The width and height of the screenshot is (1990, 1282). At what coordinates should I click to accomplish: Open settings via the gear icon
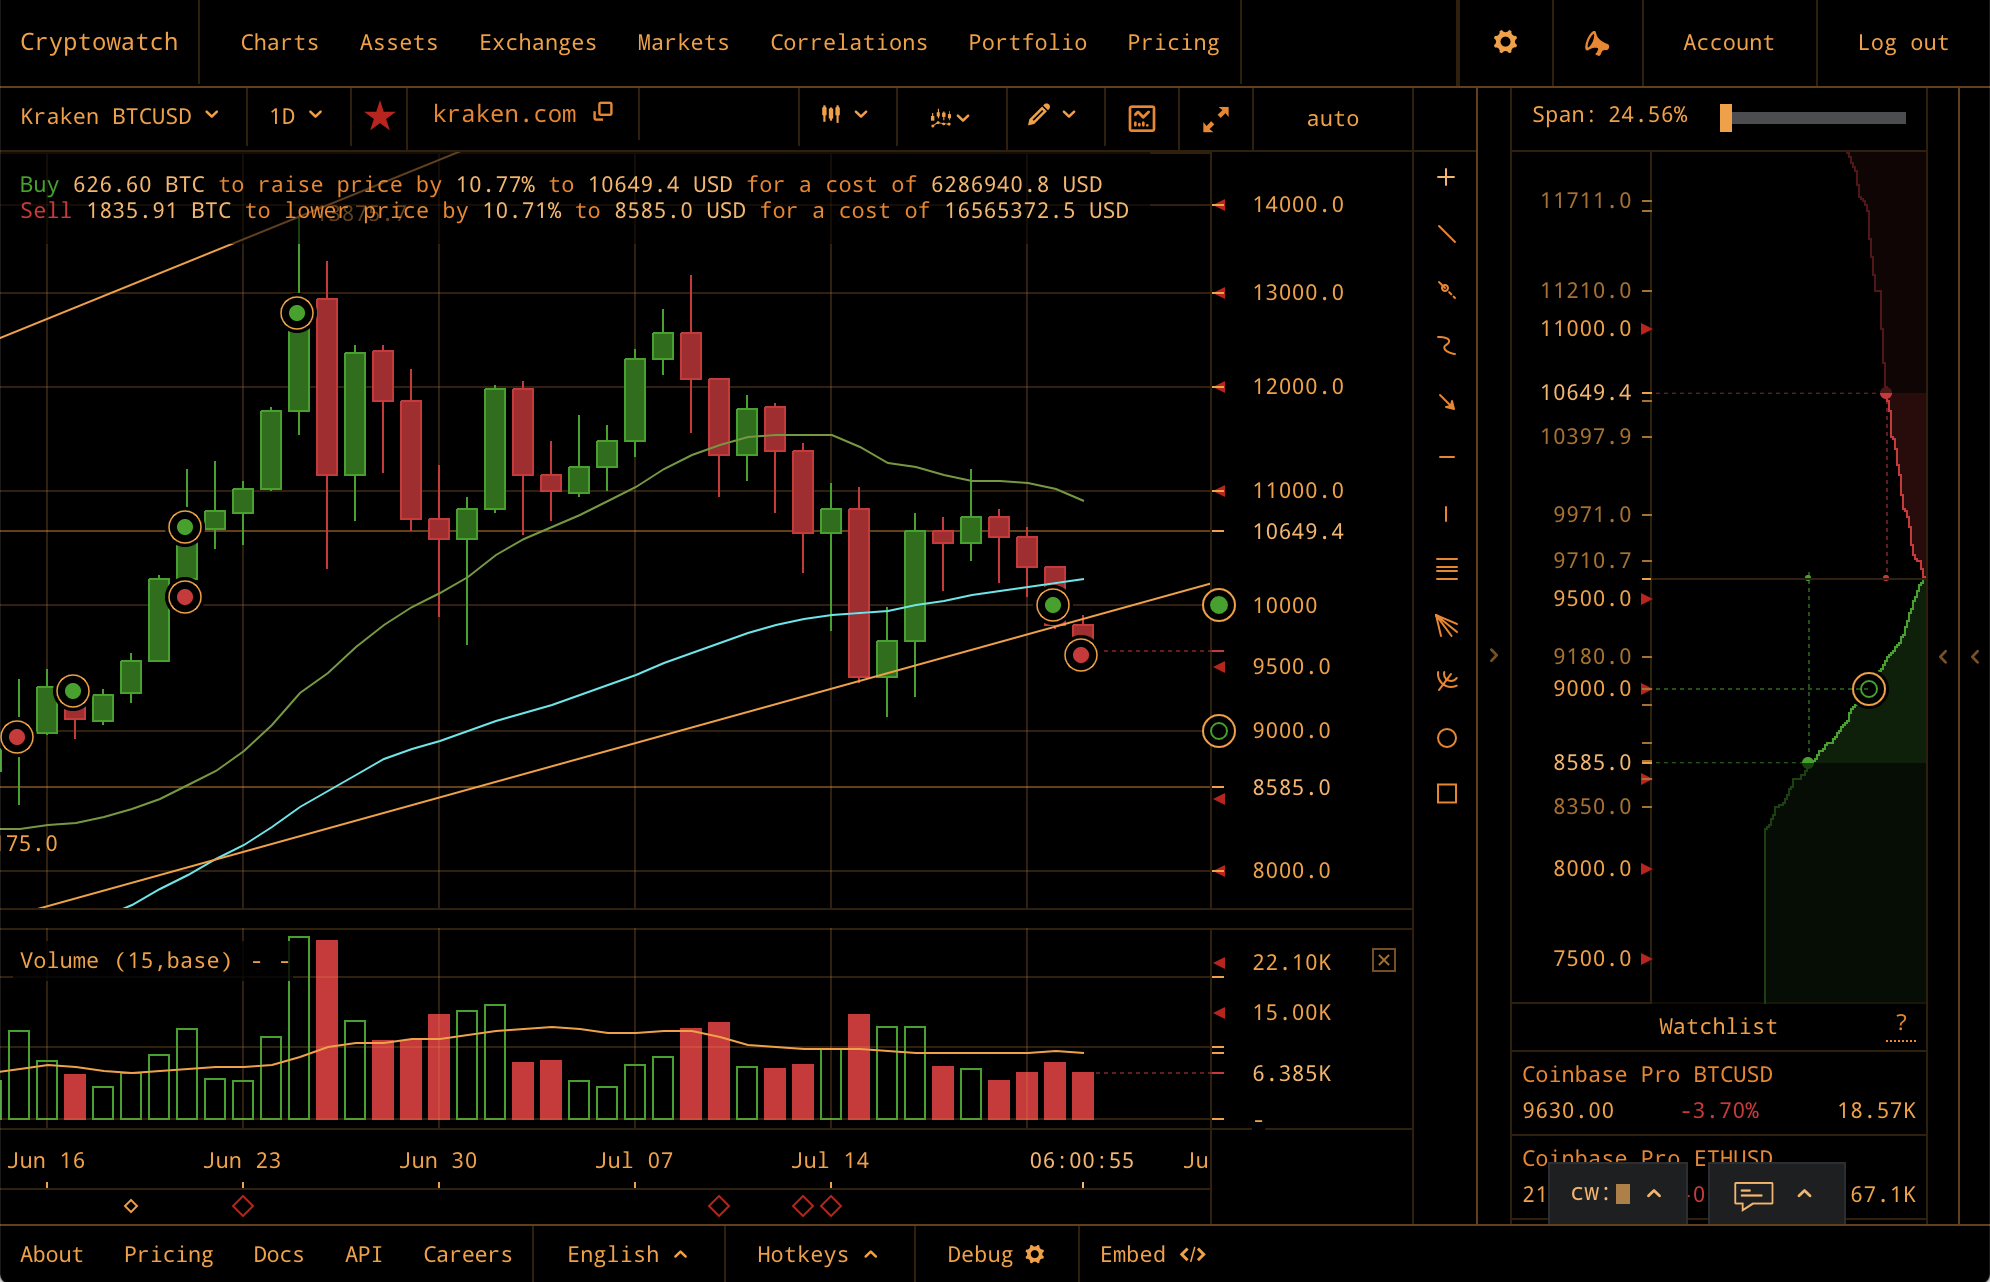point(1505,42)
